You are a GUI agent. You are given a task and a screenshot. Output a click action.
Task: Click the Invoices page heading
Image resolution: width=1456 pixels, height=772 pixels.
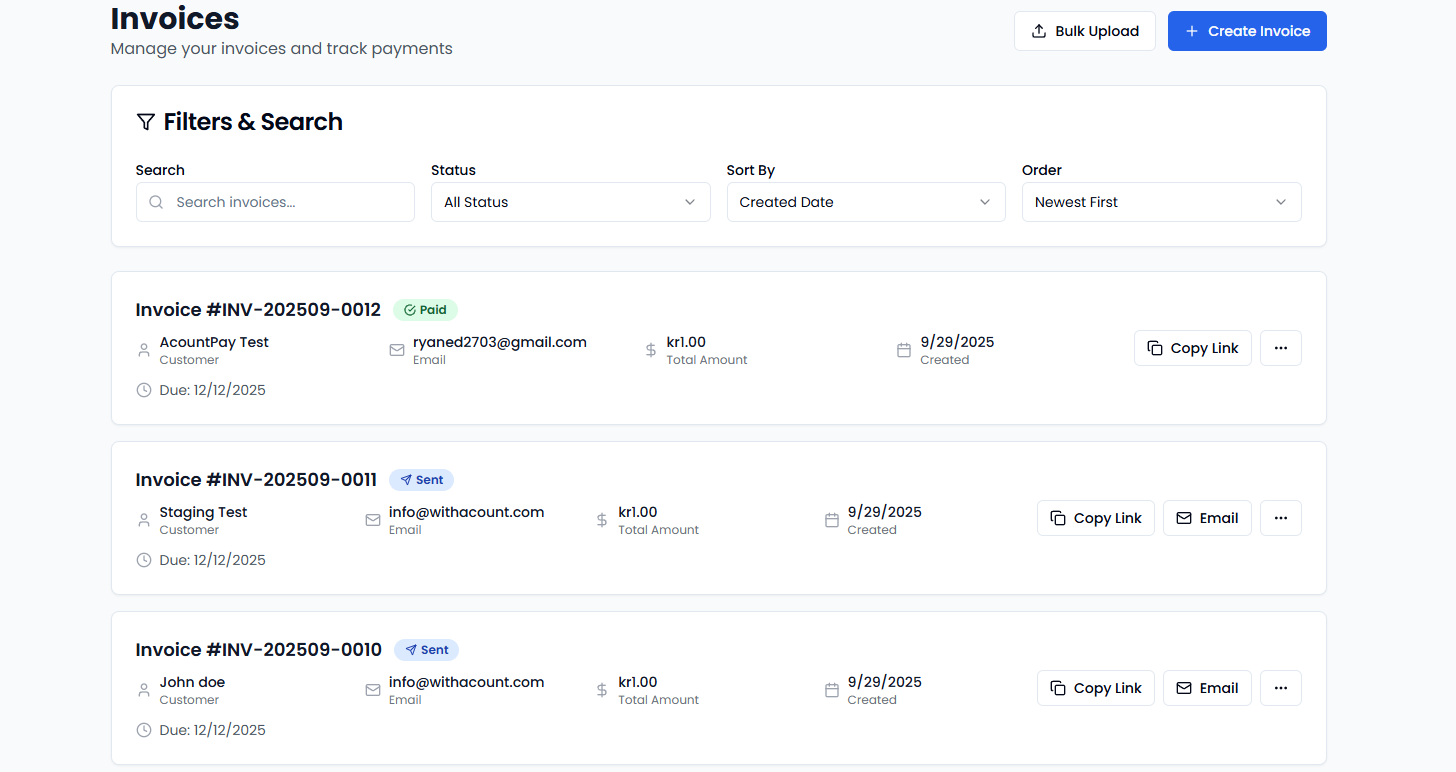[175, 18]
